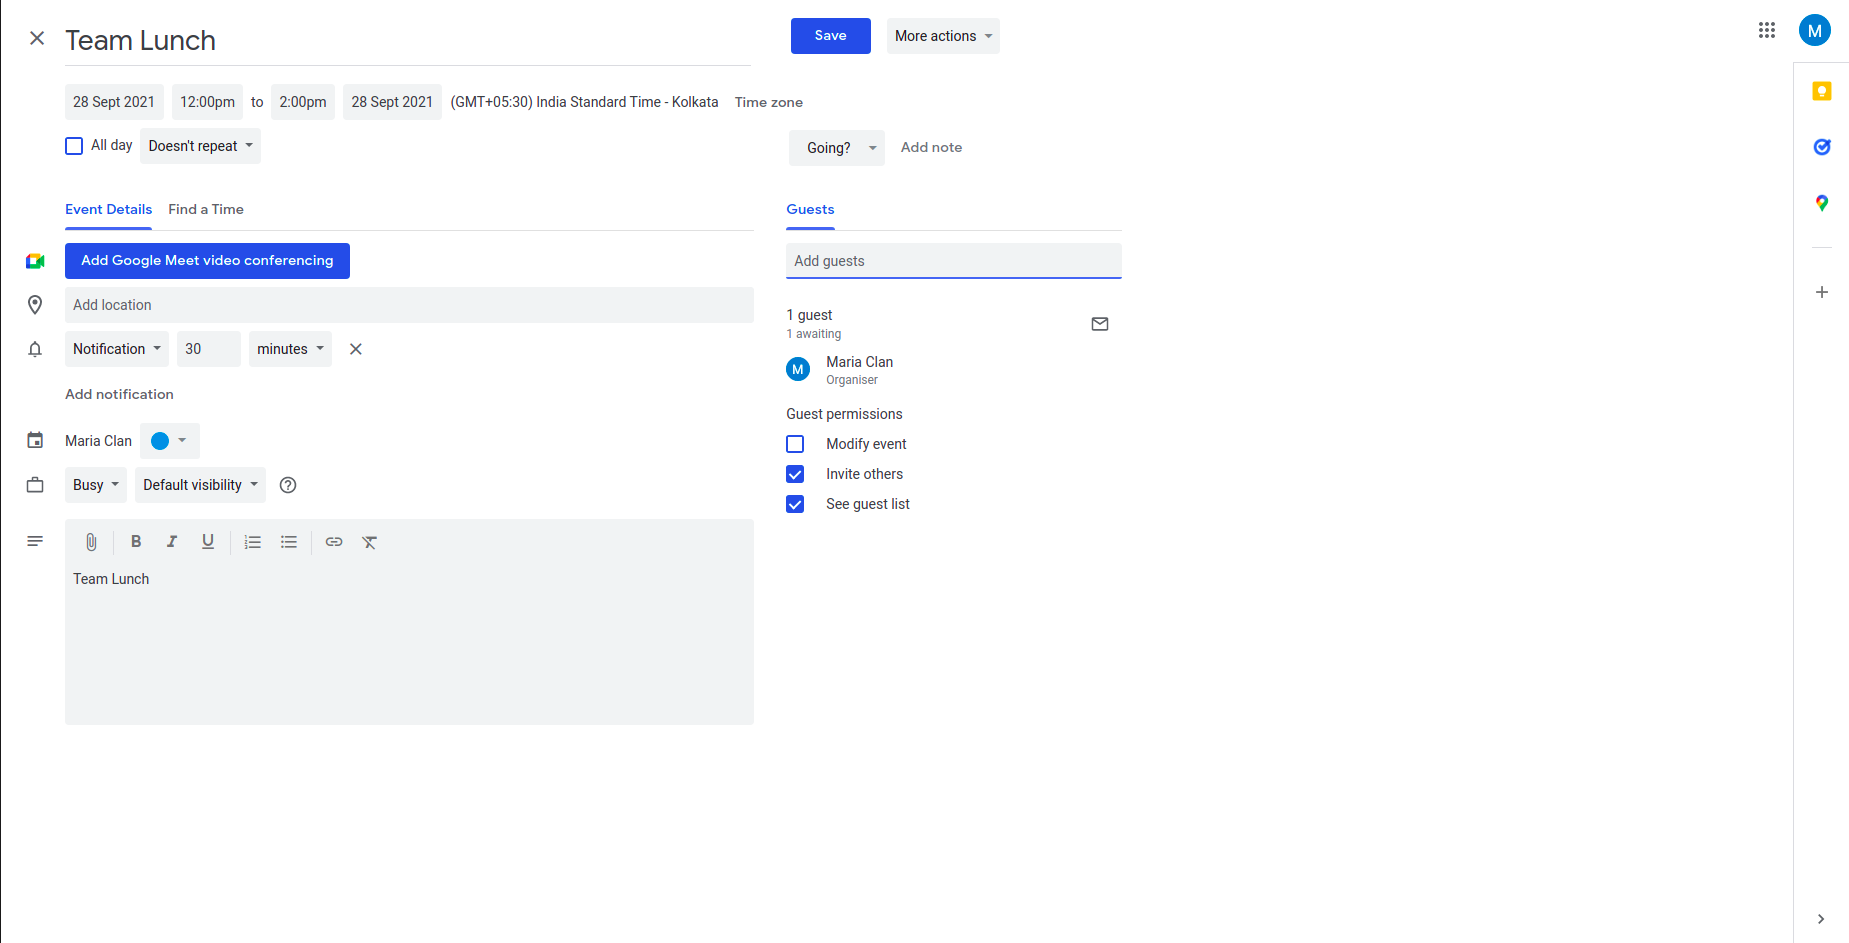Allow guests to modify the event
This screenshot has width=1849, height=943.
pyautogui.click(x=794, y=443)
